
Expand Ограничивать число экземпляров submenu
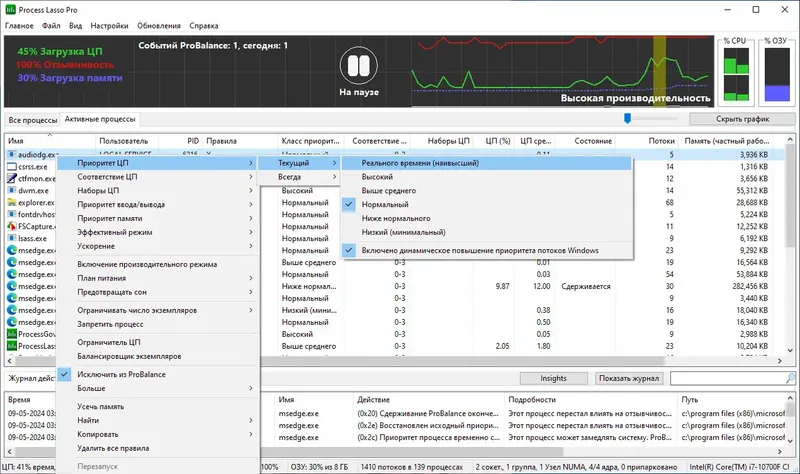157,310
